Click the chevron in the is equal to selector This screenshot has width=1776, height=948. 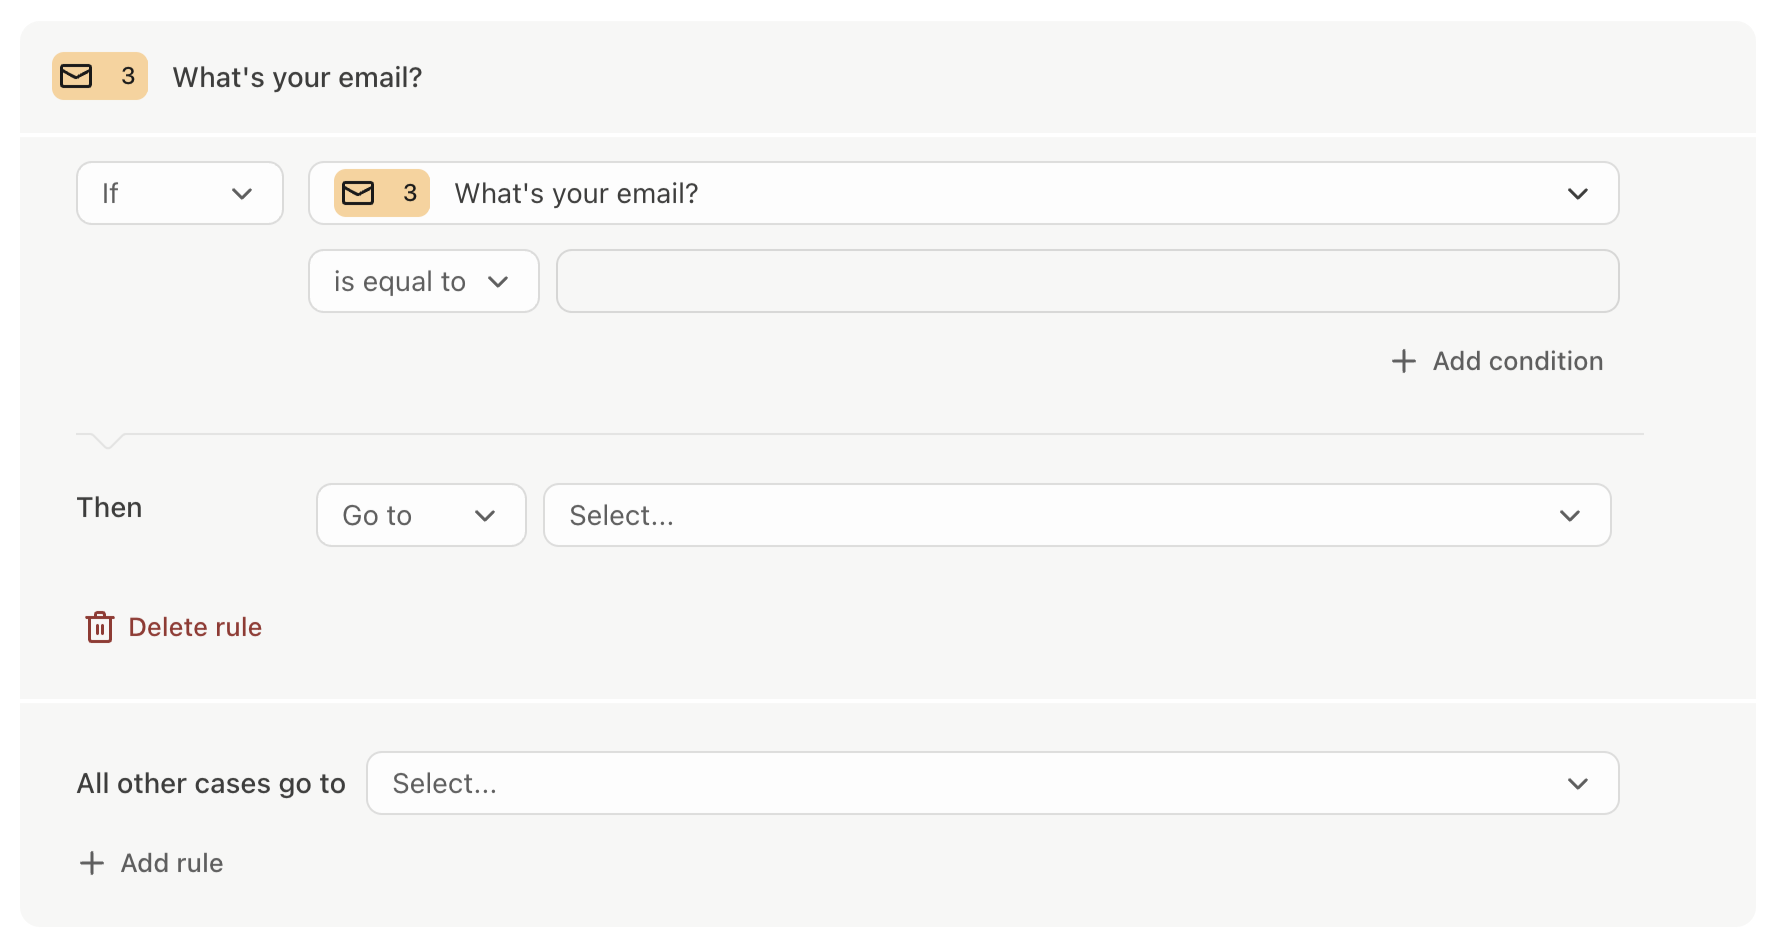tap(498, 282)
